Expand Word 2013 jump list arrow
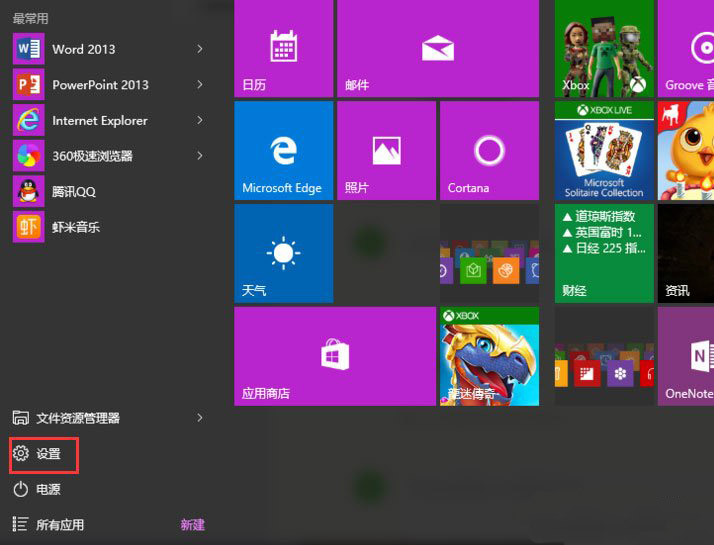The image size is (714, 545). point(200,49)
